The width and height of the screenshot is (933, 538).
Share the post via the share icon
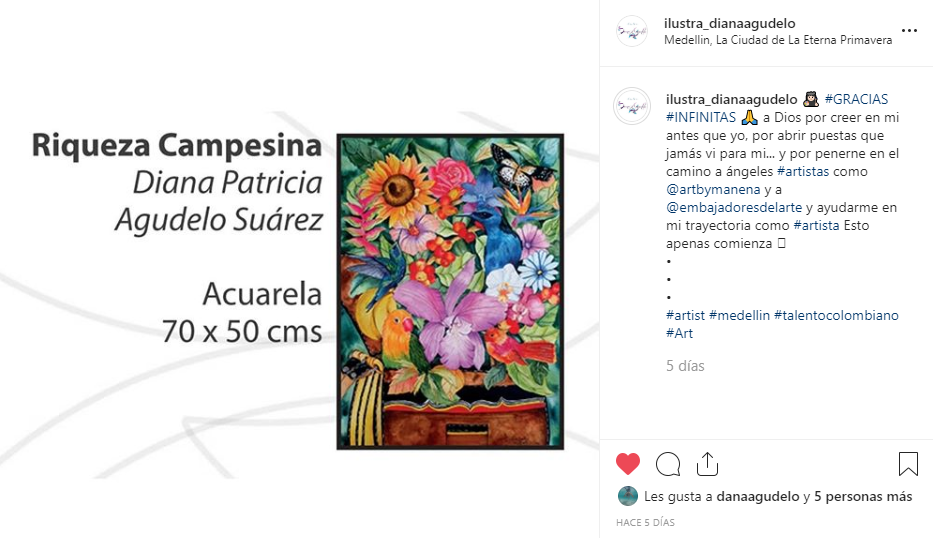tap(707, 464)
